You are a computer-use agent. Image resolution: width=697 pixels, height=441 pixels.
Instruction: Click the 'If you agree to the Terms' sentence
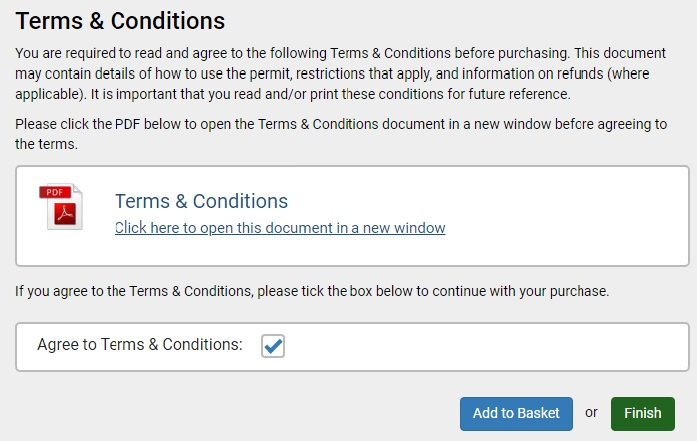click(312, 292)
